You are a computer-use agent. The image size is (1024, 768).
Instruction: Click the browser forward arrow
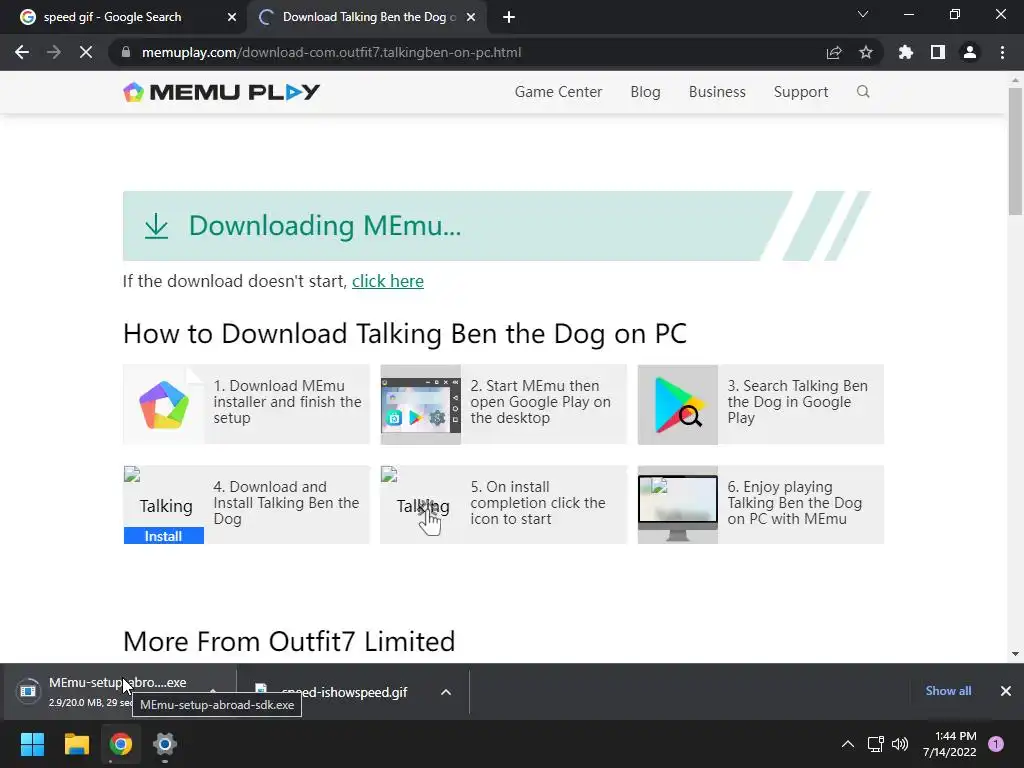tap(54, 52)
